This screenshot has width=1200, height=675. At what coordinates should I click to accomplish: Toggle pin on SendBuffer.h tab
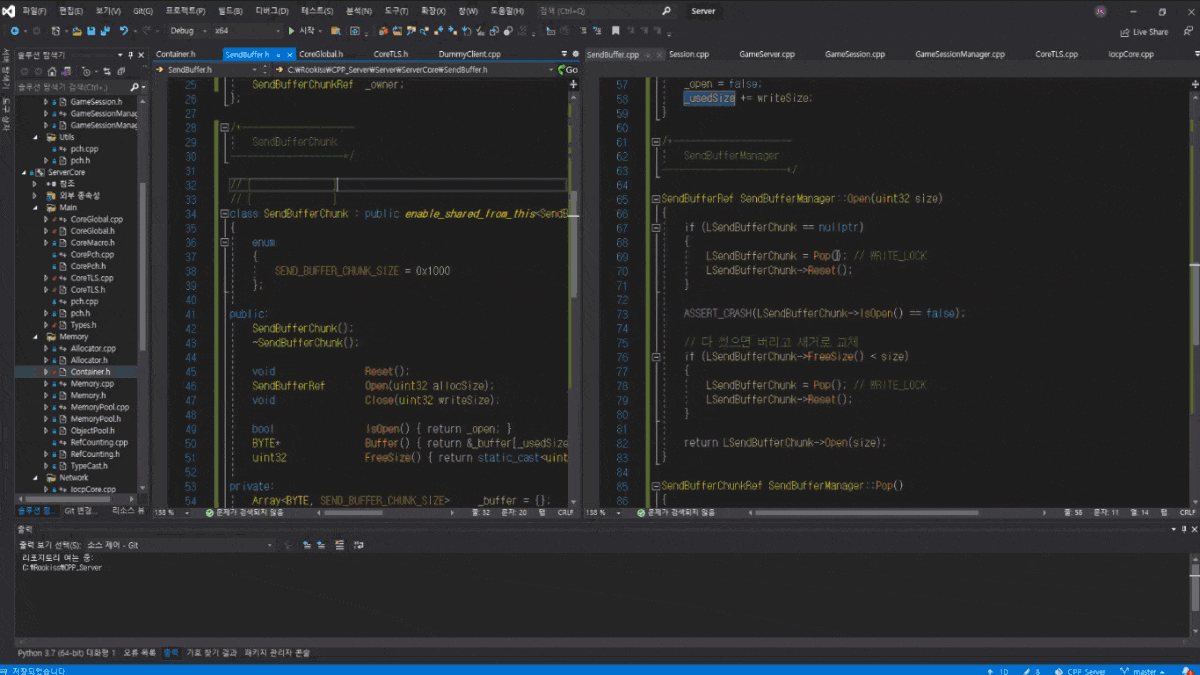click(278, 54)
